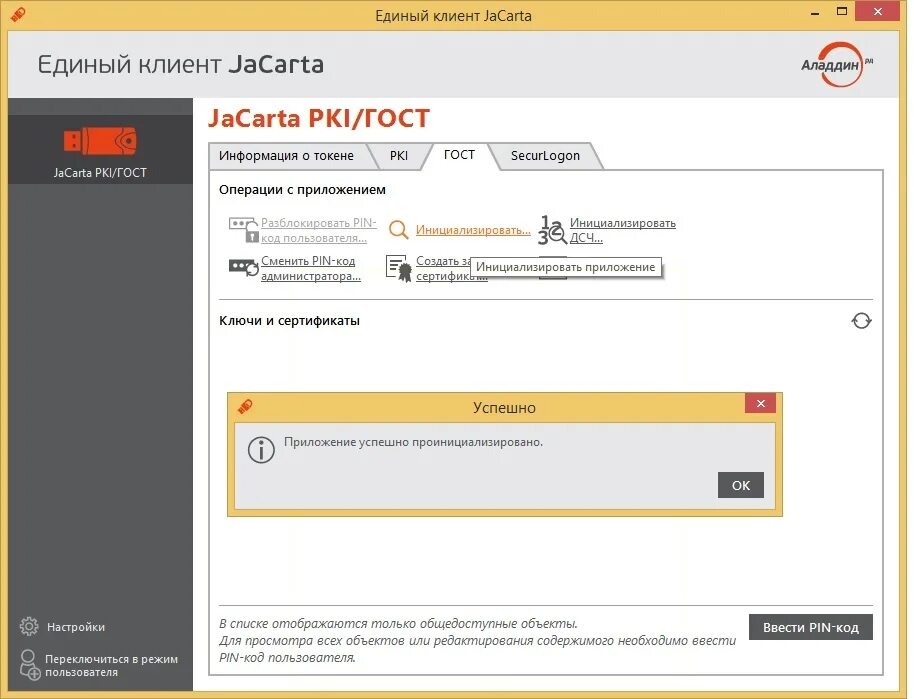Click the certificate request icon
The height and width of the screenshot is (699, 914).
point(398,268)
